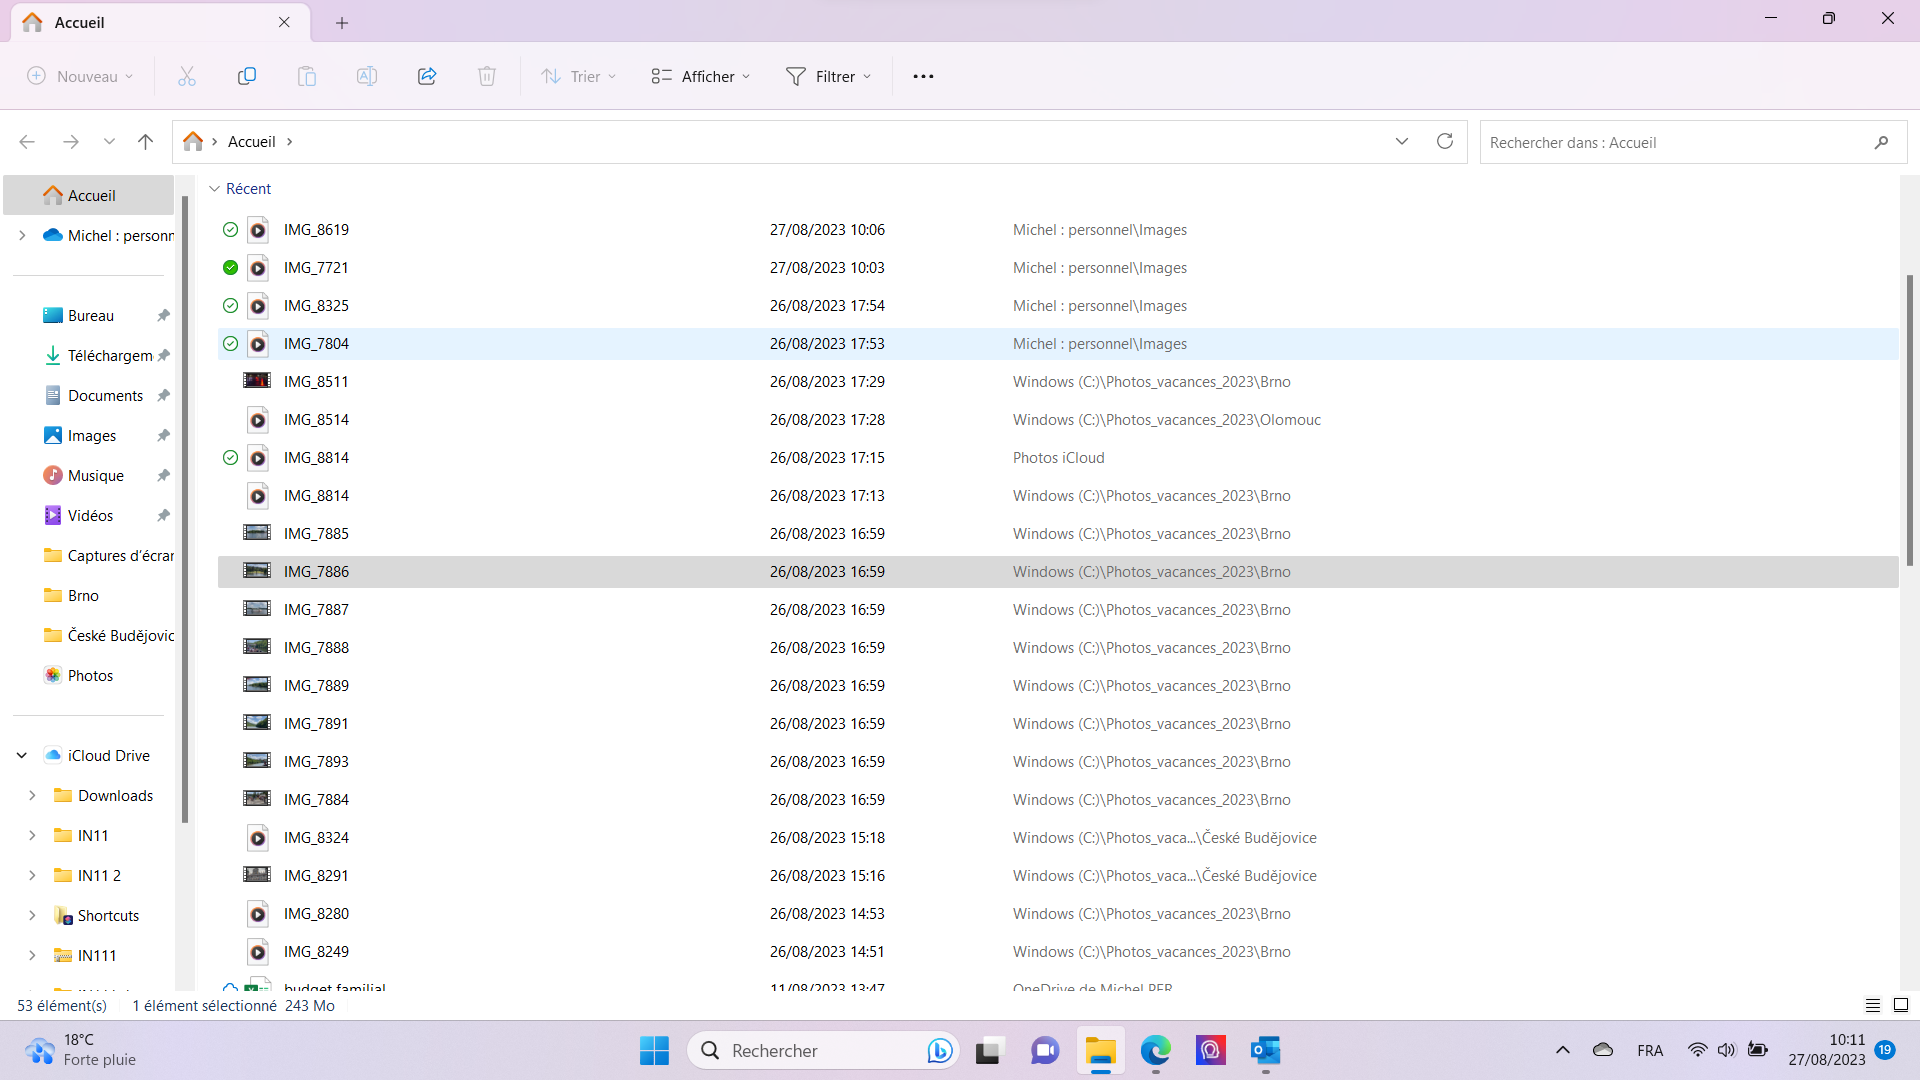Expand the Downloads folder in iCloud Drive

coord(32,795)
